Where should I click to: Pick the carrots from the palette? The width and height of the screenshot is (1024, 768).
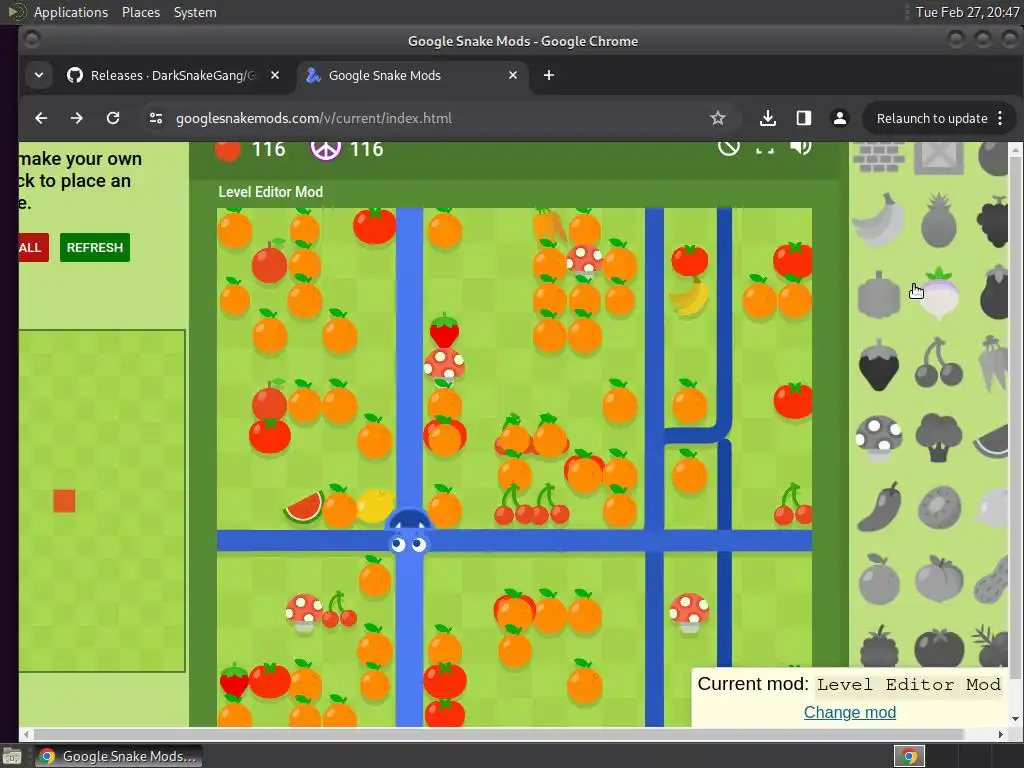click(x=993, y=363)
